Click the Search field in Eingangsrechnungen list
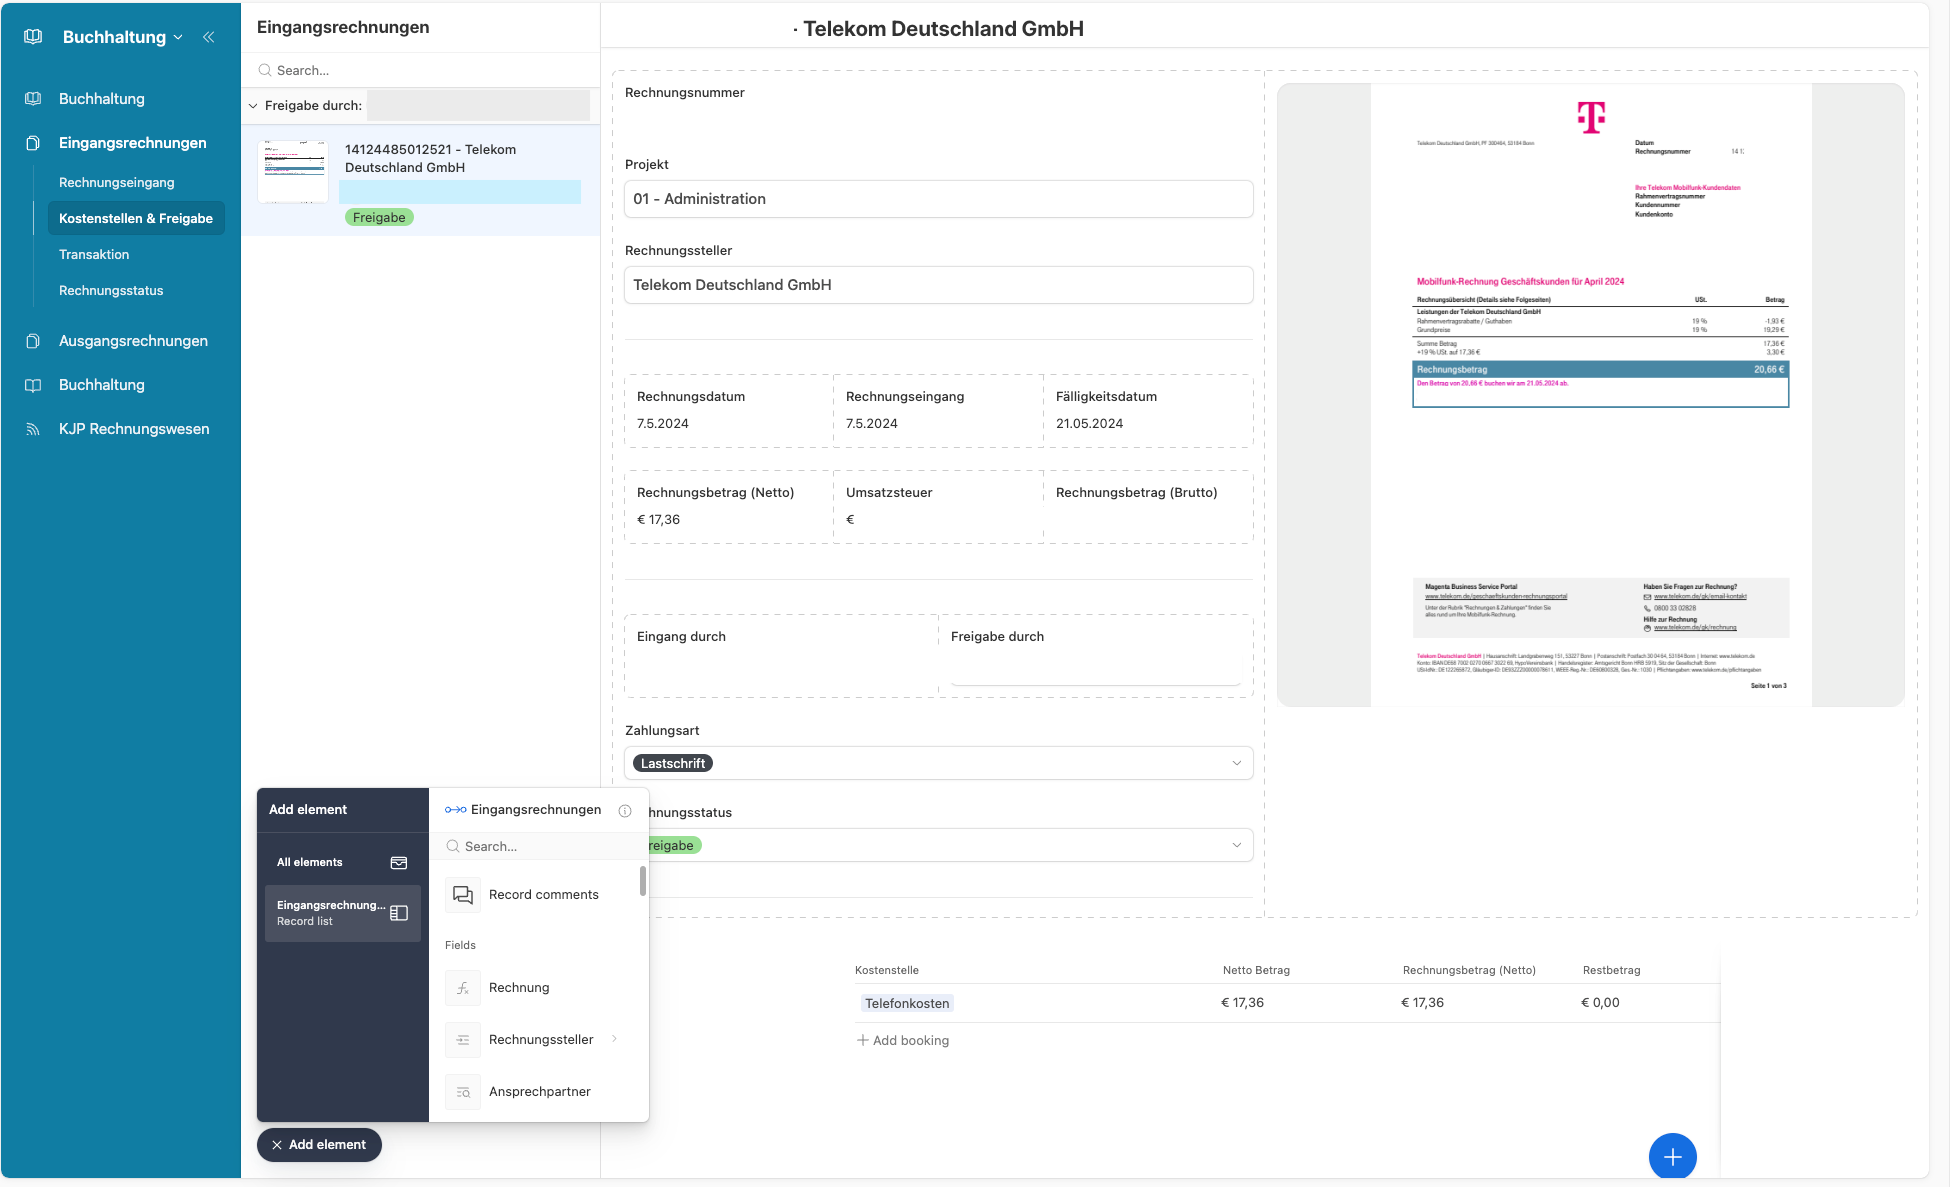Image resolution: width=1953 pixels, height=1187 pixels. [x=420, y=70]
